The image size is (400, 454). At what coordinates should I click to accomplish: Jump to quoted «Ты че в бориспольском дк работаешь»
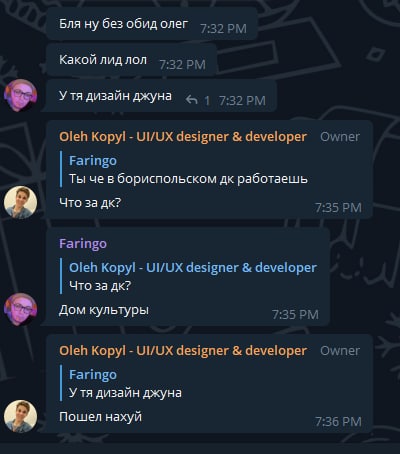[188, 170]
